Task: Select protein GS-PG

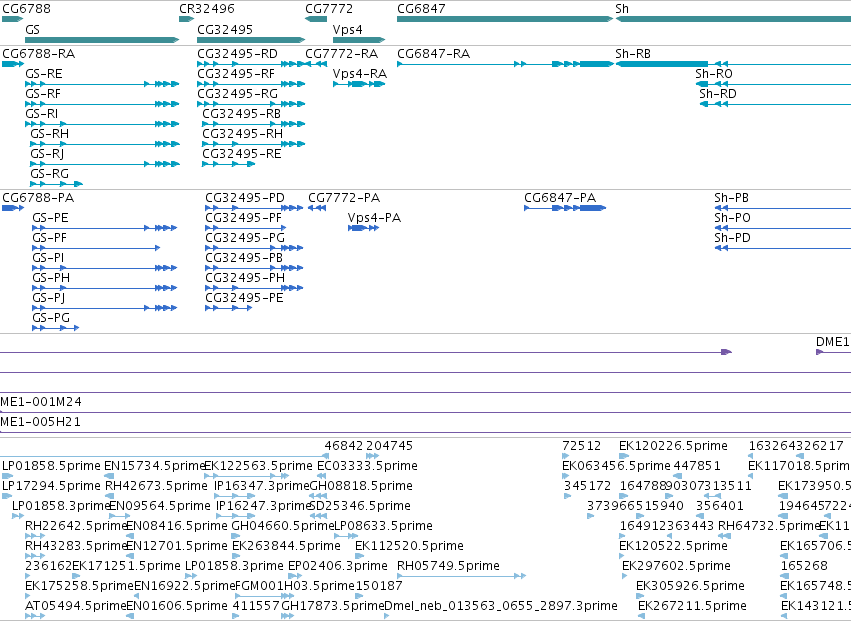Action: click(x=51, y=318)
